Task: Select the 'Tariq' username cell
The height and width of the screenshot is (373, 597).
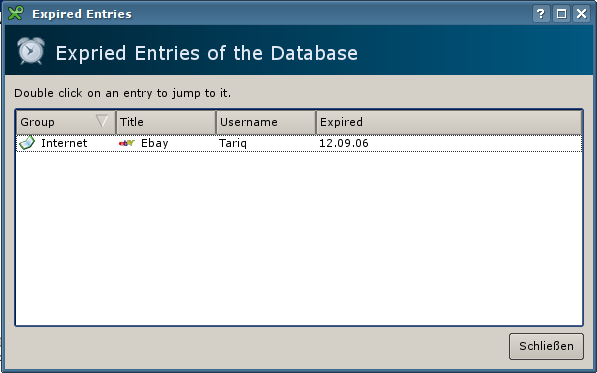Action: 267,143
